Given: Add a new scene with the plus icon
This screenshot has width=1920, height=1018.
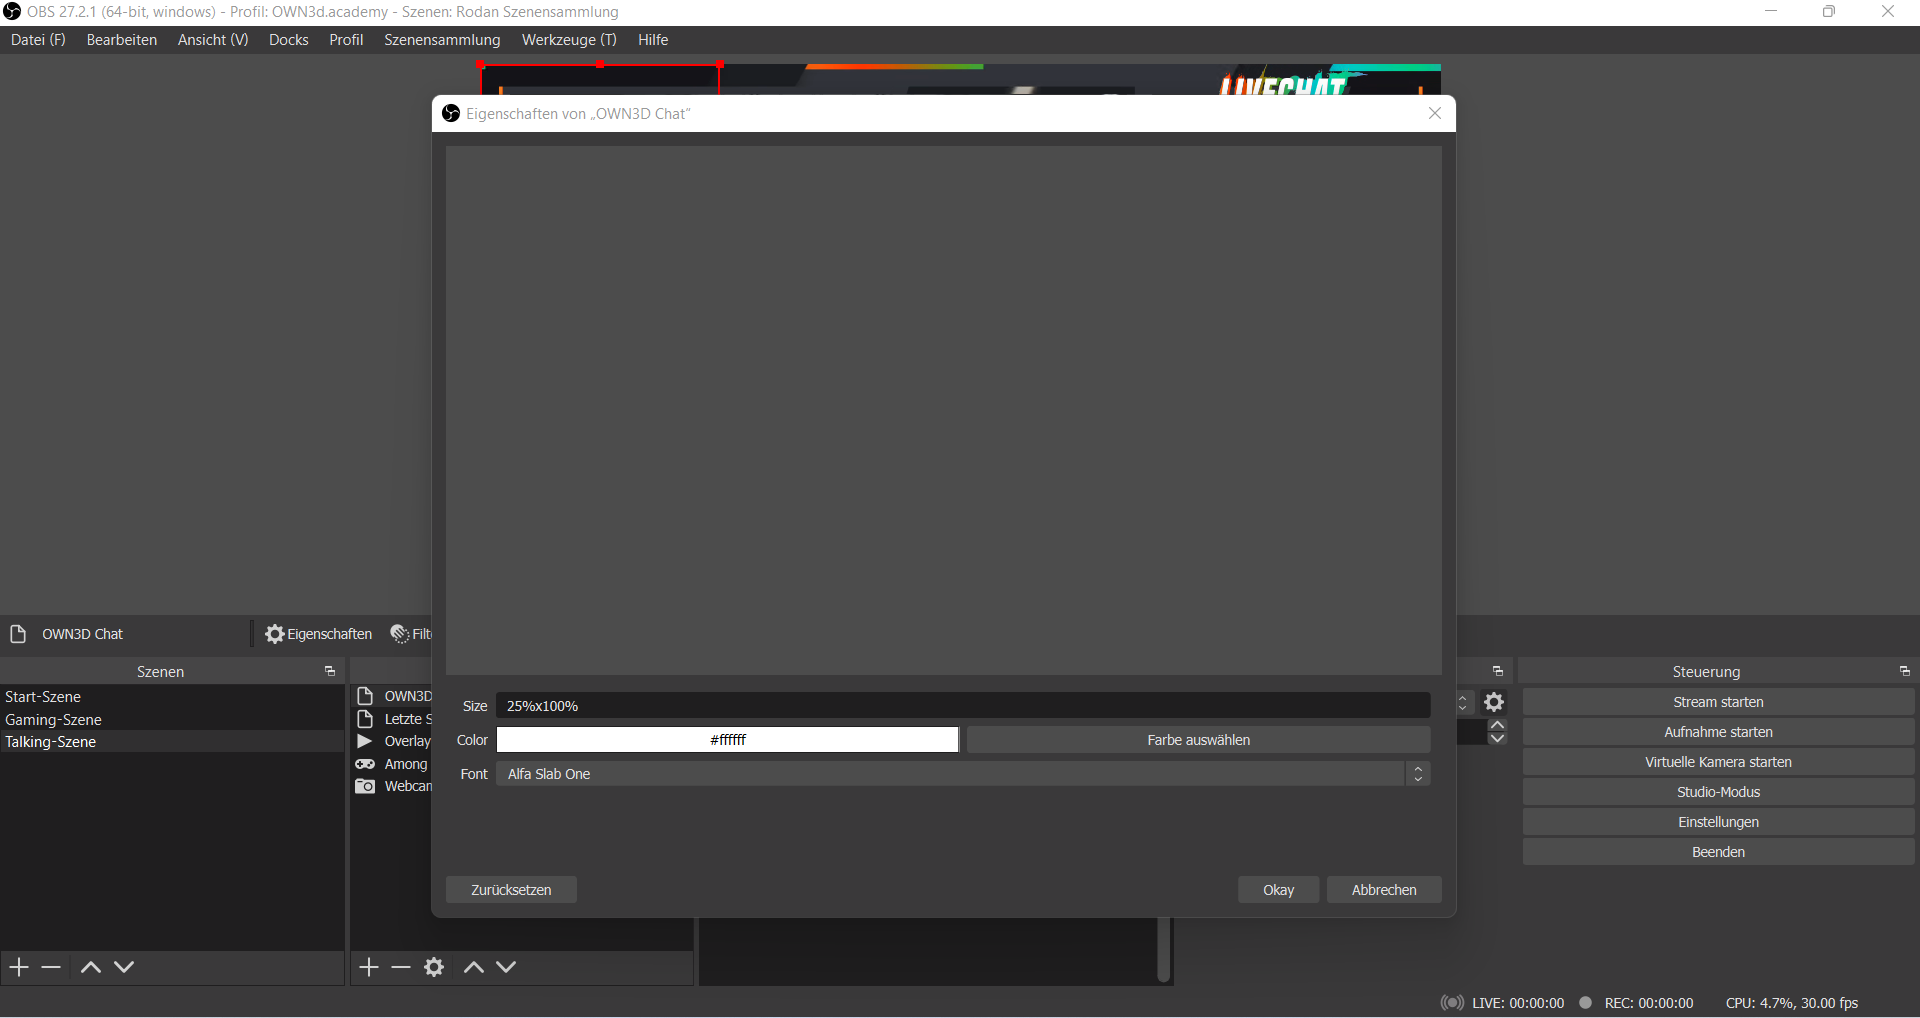Looking at the screenshot, I should pyautogui.click(x=17, y=967).
